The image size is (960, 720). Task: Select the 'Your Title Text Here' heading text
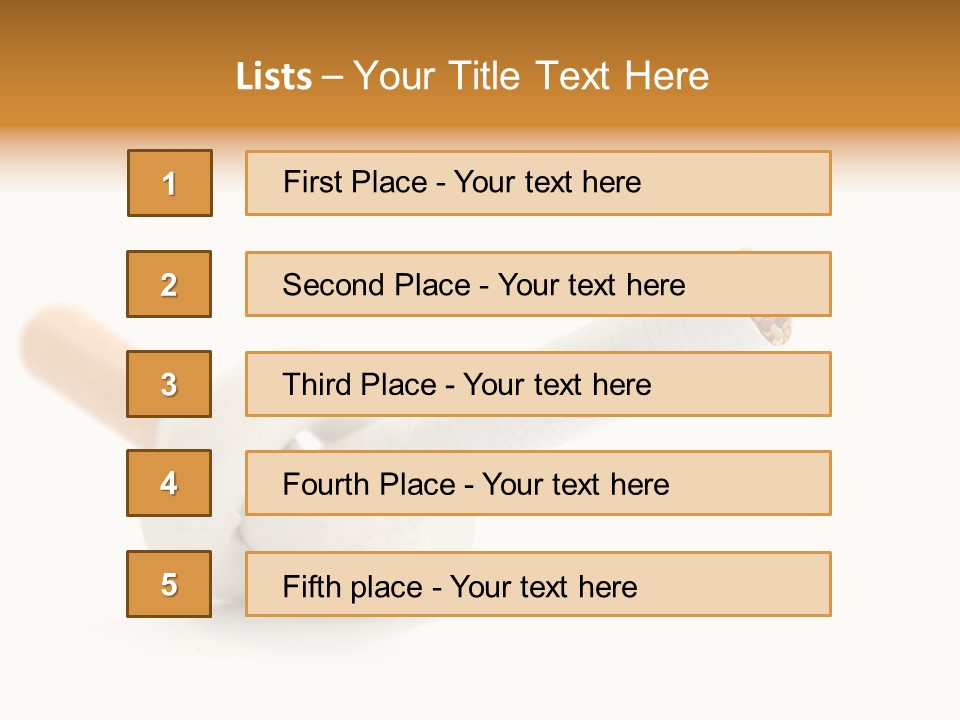(x=531, y=76)
